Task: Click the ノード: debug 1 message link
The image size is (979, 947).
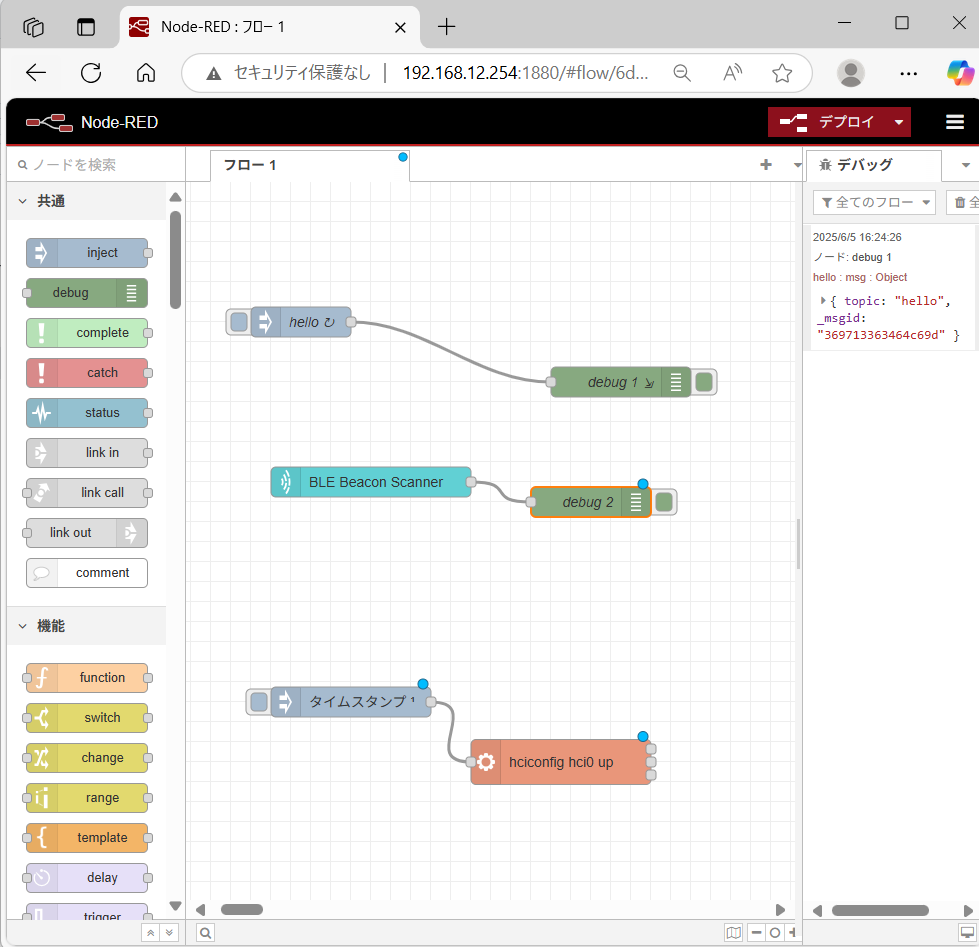Action: [852, 257]
